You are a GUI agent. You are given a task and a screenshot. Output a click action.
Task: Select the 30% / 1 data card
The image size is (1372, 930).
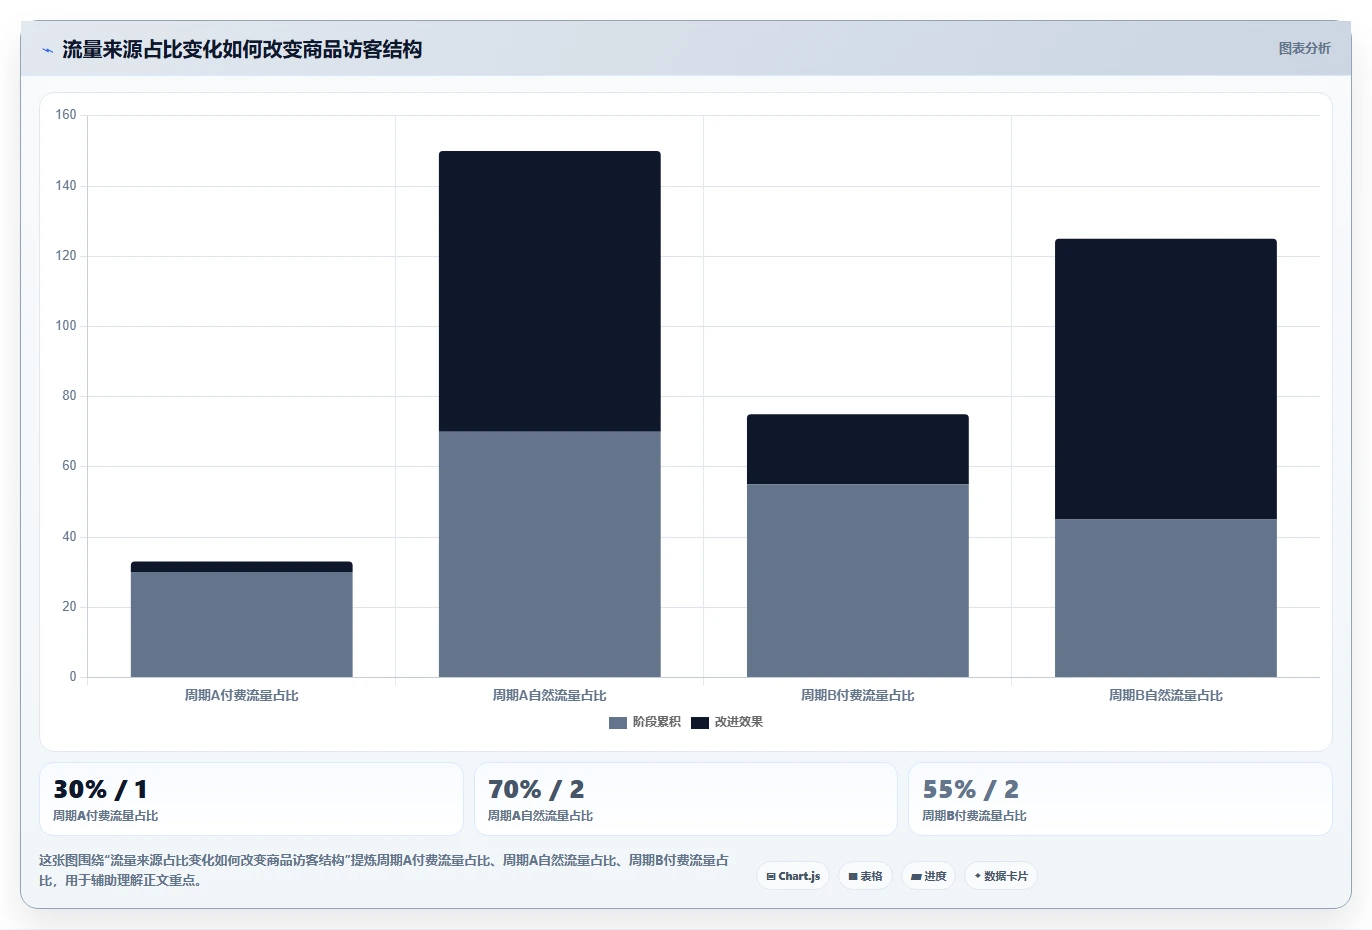[x=251, y=799]
